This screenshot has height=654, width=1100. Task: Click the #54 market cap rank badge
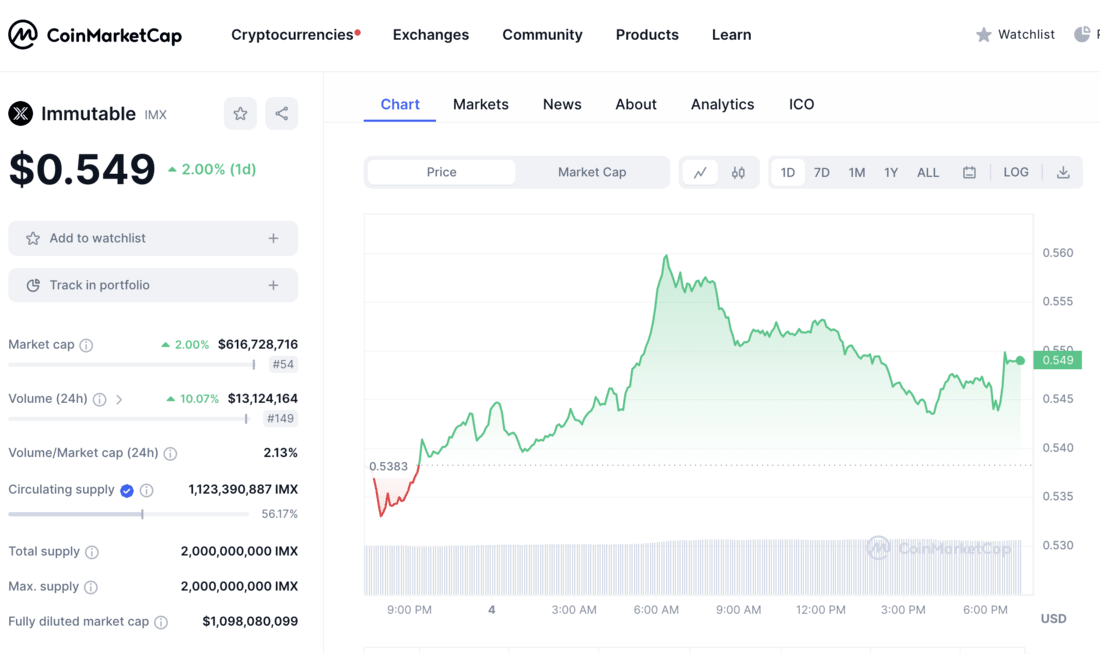point(283,364)
